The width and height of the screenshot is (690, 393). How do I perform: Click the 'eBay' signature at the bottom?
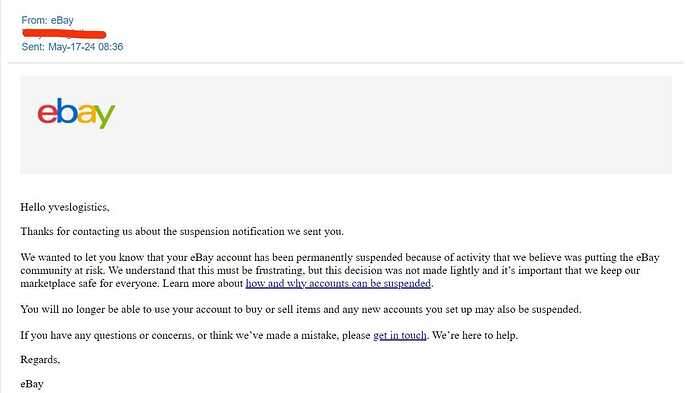tap(32, 384)
